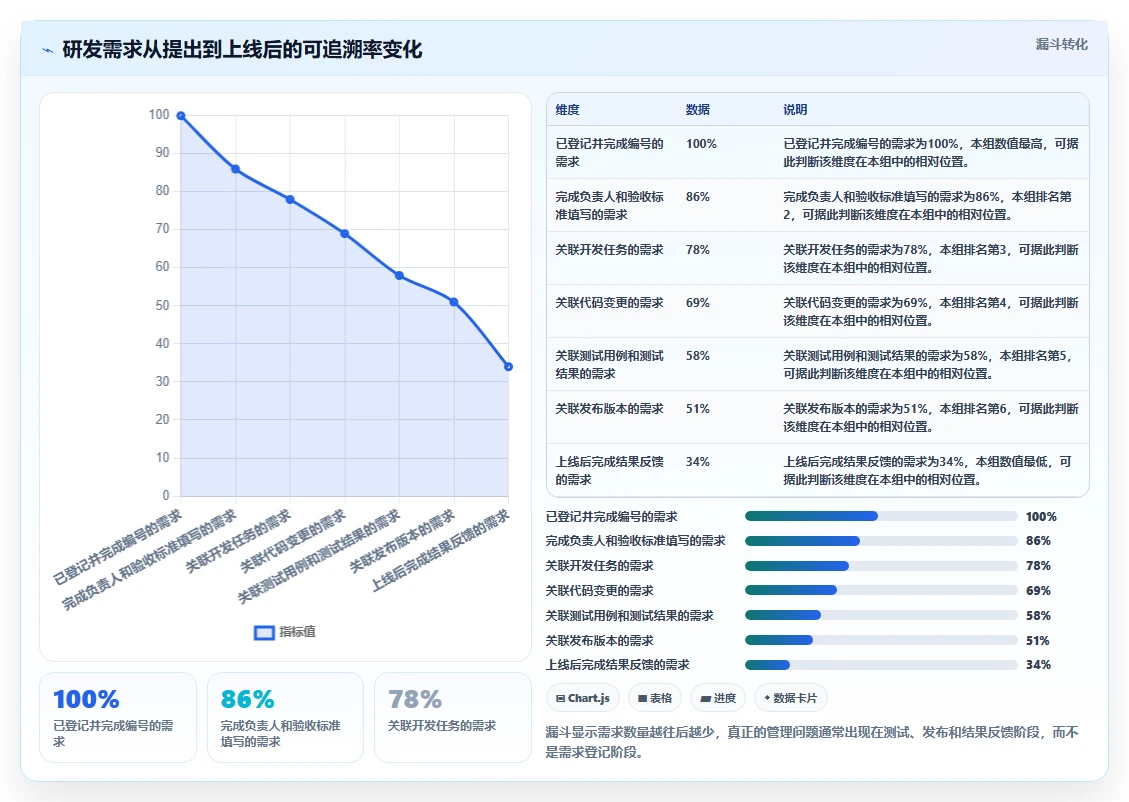The height and width of the screenshot is (802, 1129).
Task: Click the 数据 column header
Action: pos(698,109)
